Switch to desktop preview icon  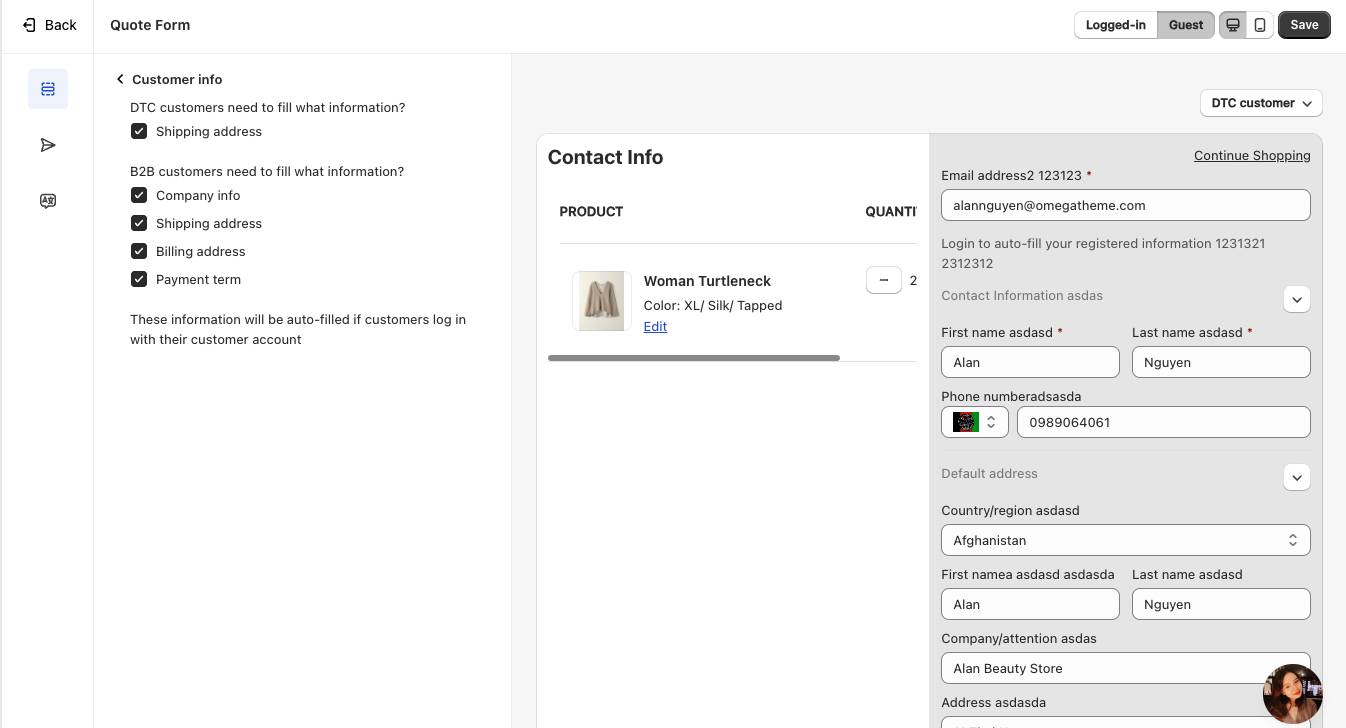[x=1233, y=25]
